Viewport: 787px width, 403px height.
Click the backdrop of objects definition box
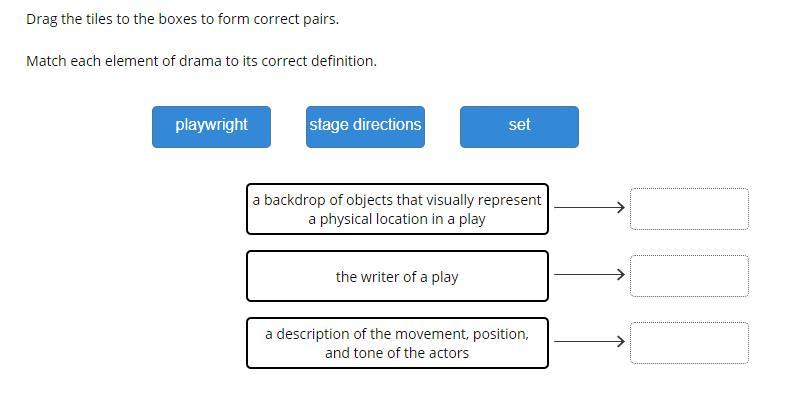[397, 209]
